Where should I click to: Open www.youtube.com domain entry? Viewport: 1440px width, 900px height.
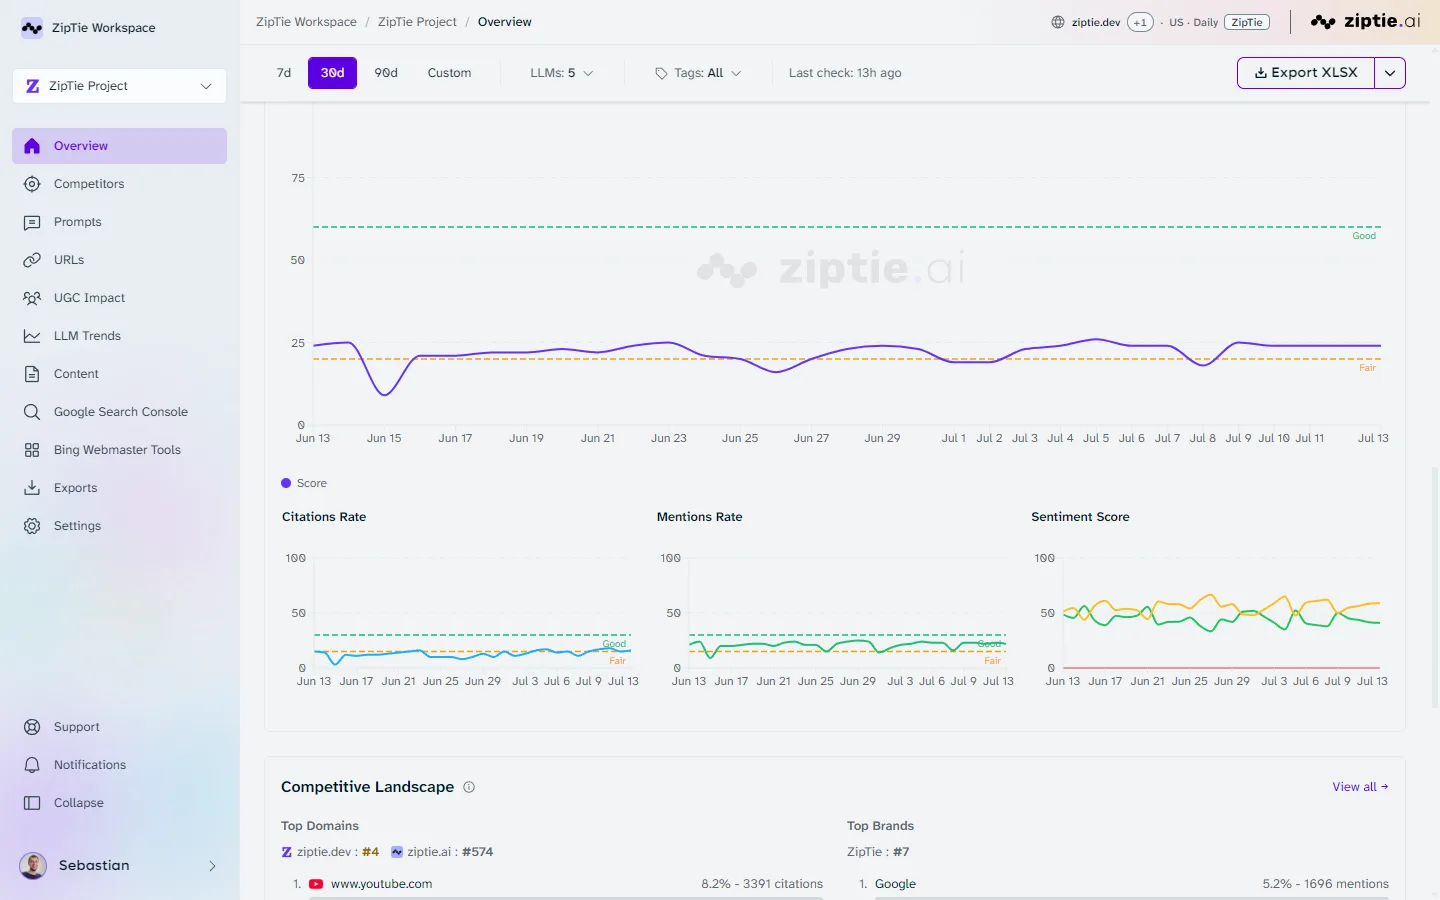[x=381, y=884]
